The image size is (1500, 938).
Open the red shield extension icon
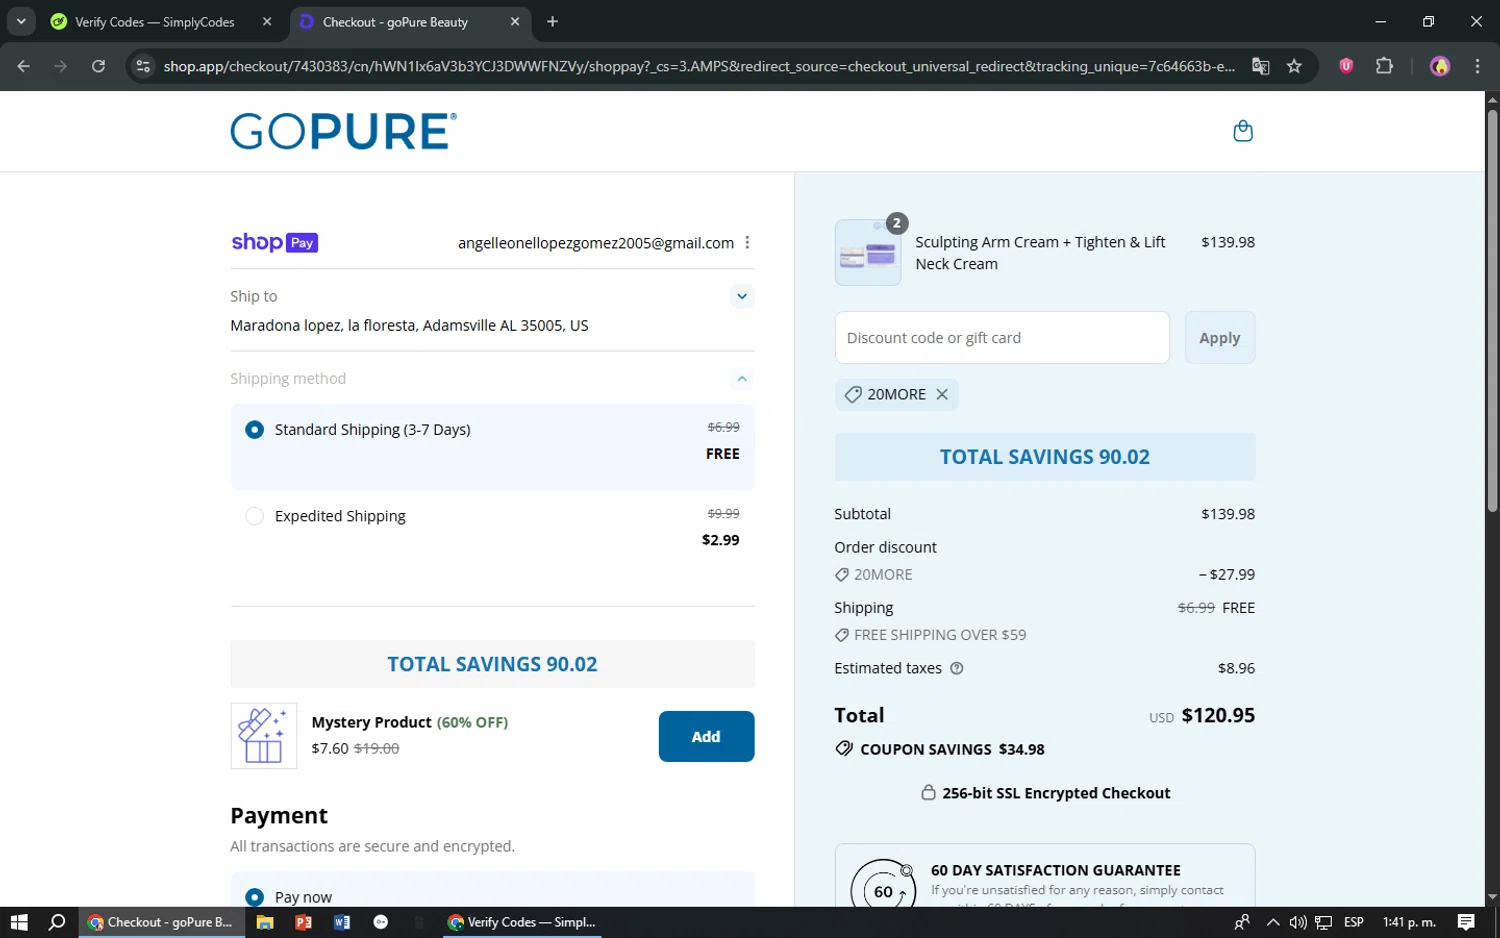pos(1346,66)
